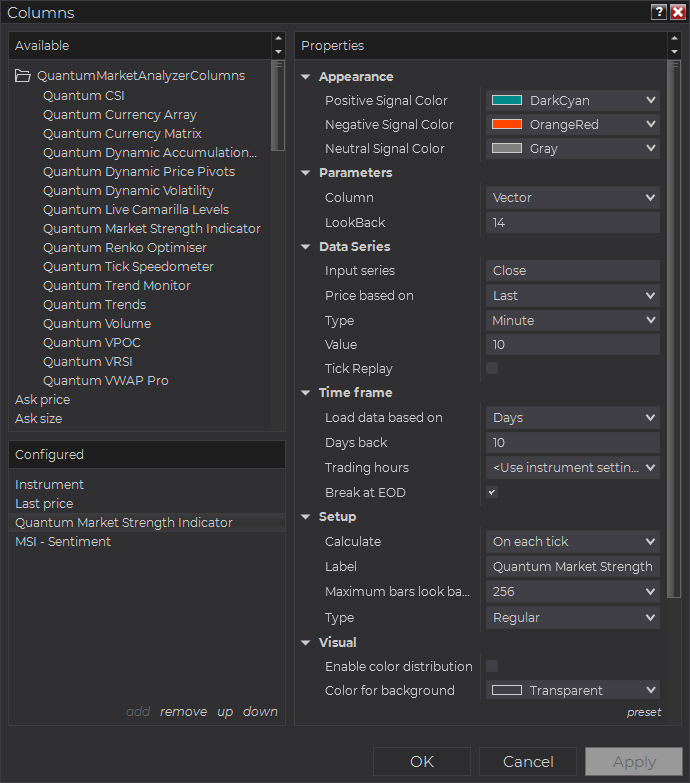
Task: Click the help question mark icon
Action: tap(659, 12)
